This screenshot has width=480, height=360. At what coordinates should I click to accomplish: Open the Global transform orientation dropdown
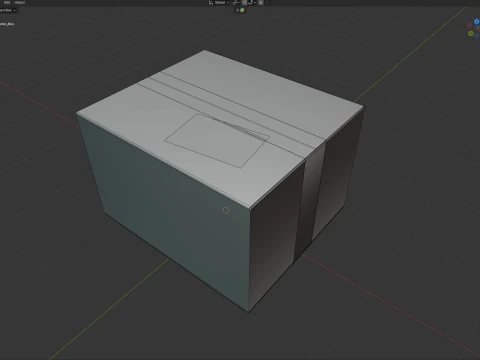click(x=219, y=2)
